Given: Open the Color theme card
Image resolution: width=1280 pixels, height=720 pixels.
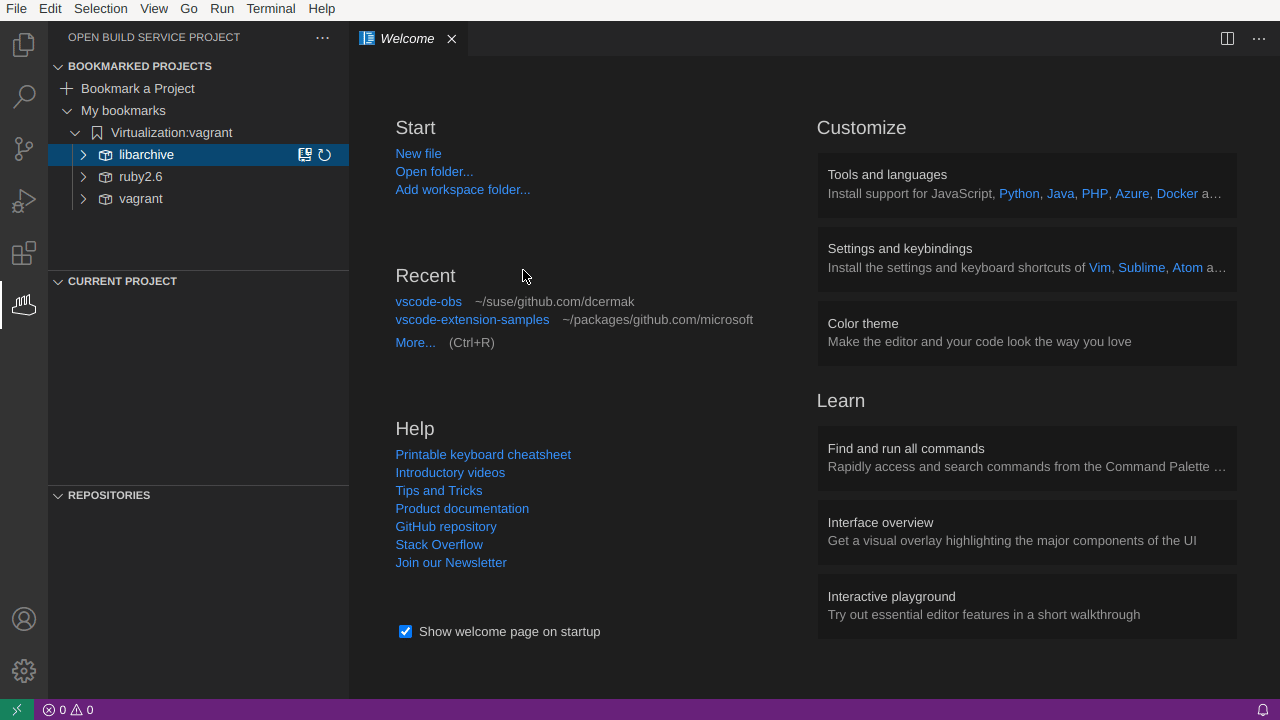Looking at the screenshot, I should pyautogui.click(x=1027, y=333).
